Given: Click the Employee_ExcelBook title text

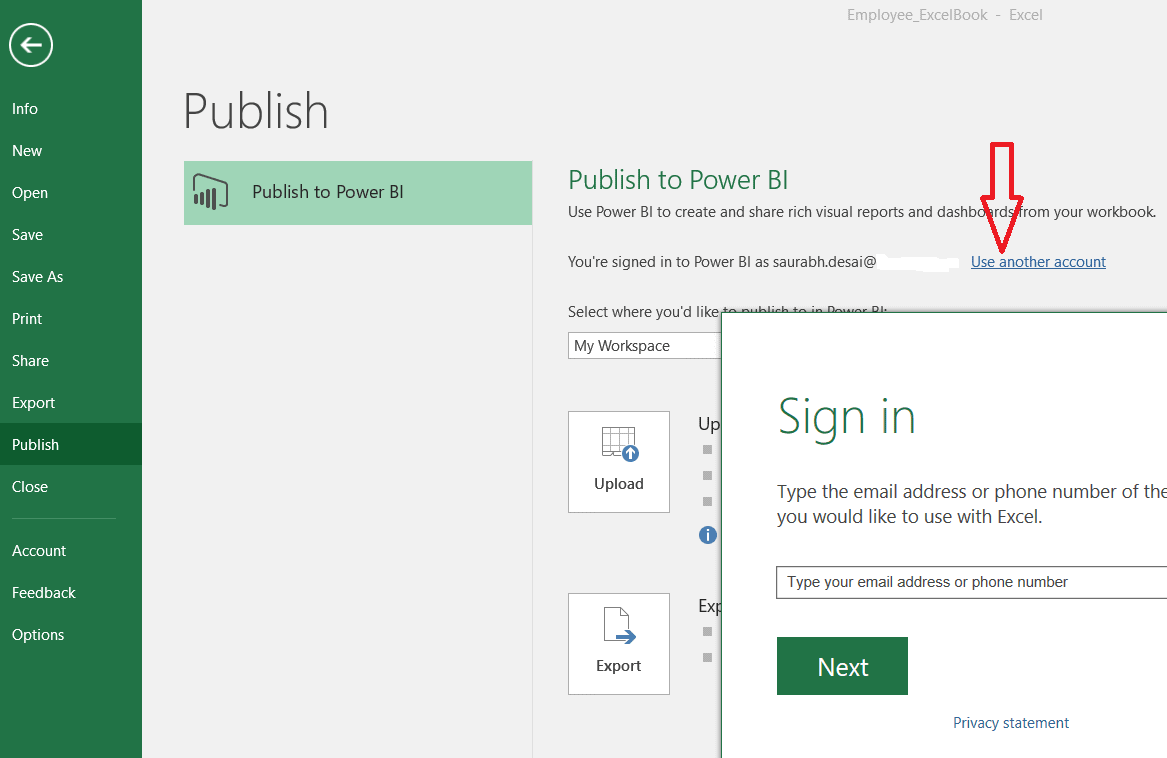Looking at the screenshot, I should 917,15.
